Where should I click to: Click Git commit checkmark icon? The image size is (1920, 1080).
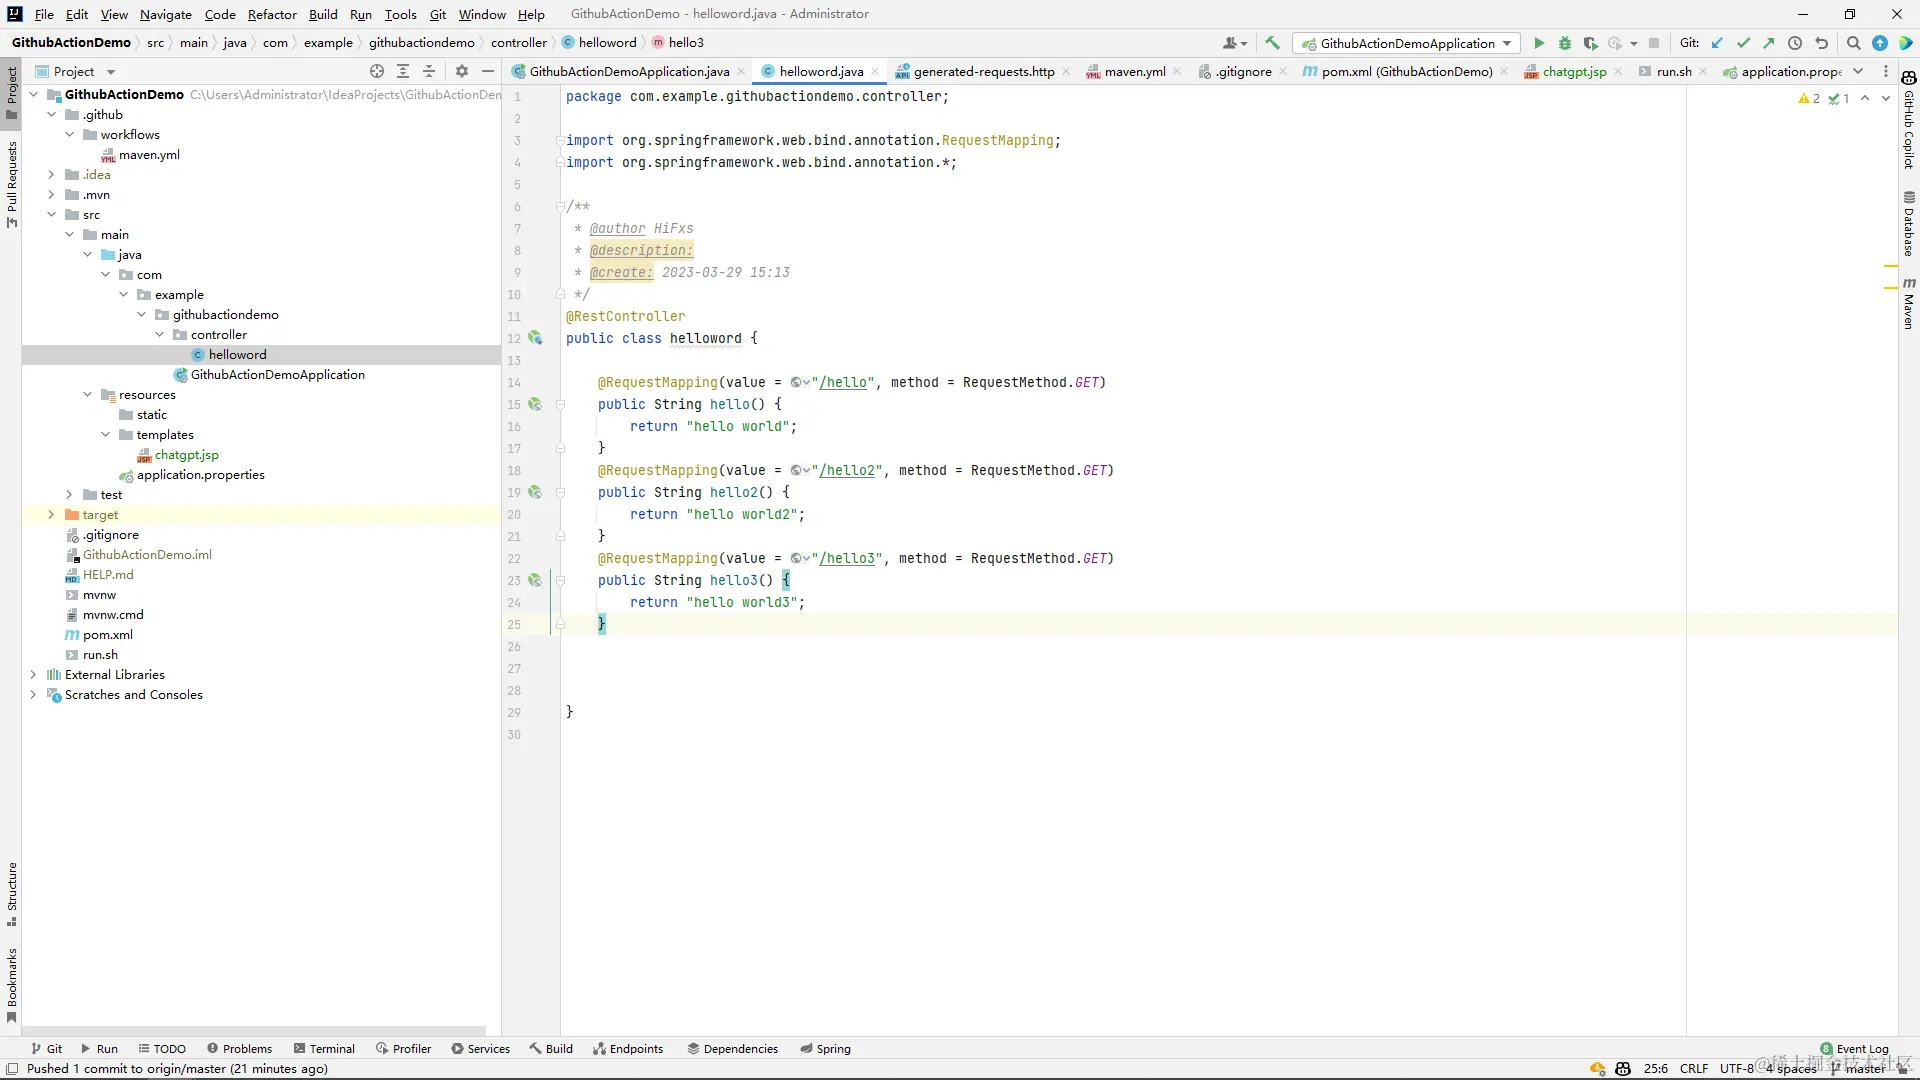click(x=1743, y=43)
